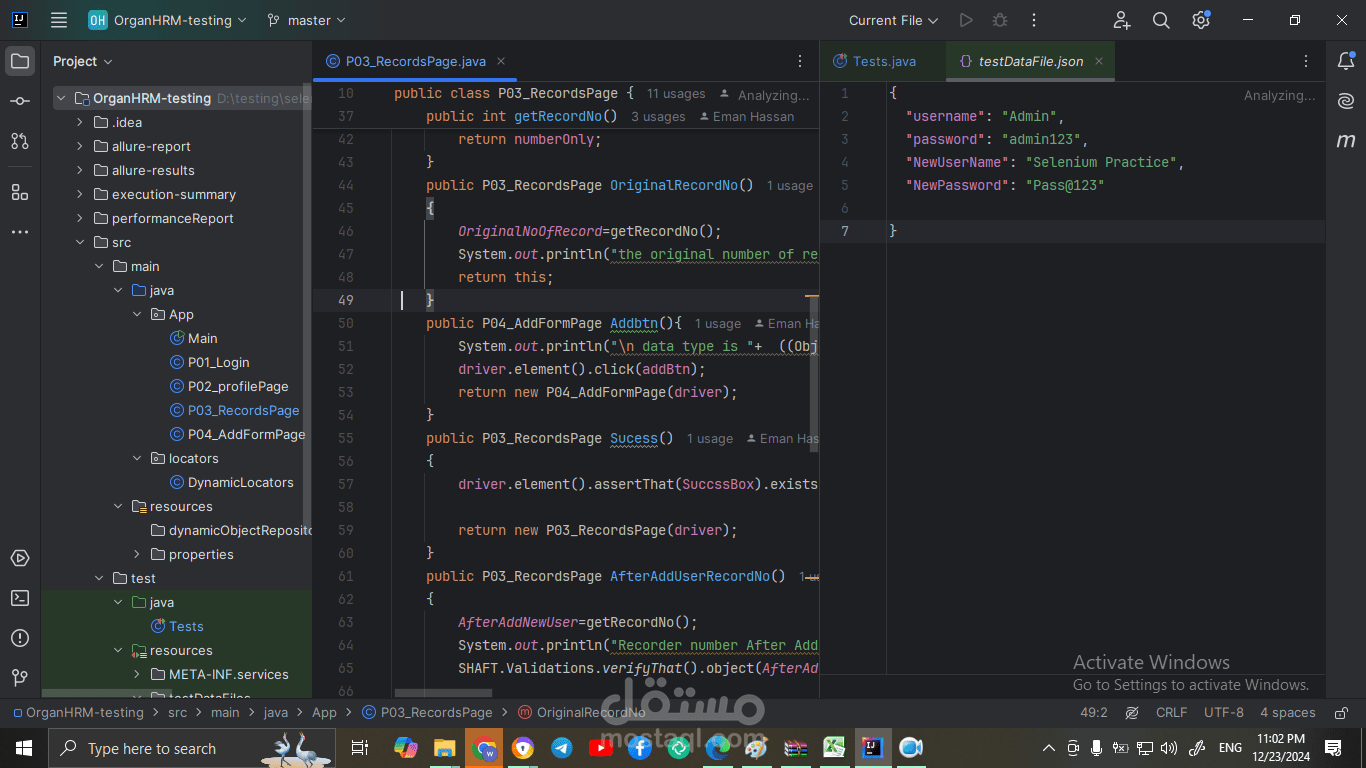Open the Notifications bell panel

(x=1345, y=61)
